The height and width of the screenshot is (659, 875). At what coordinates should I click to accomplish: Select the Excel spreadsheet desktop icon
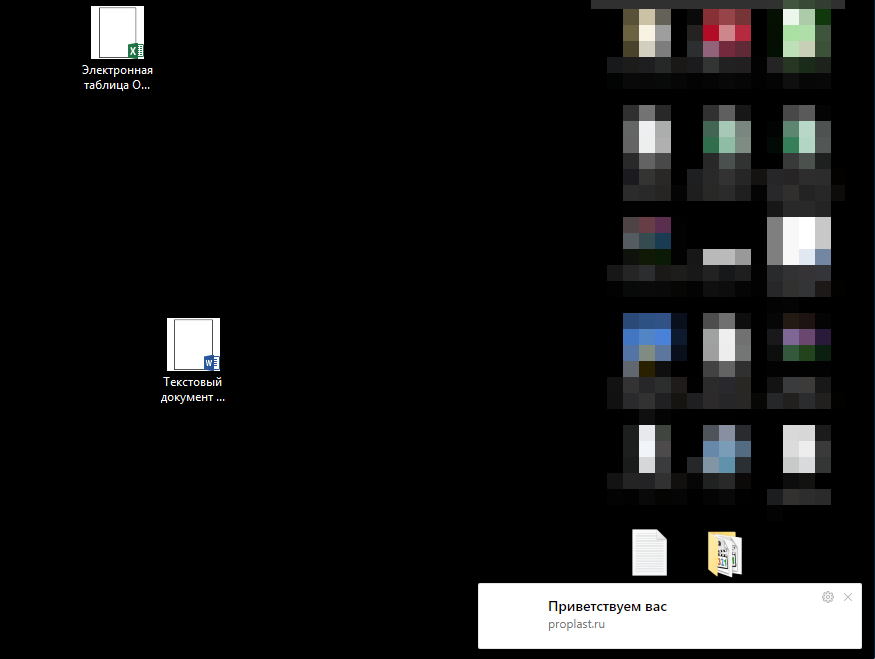point(117,33)
